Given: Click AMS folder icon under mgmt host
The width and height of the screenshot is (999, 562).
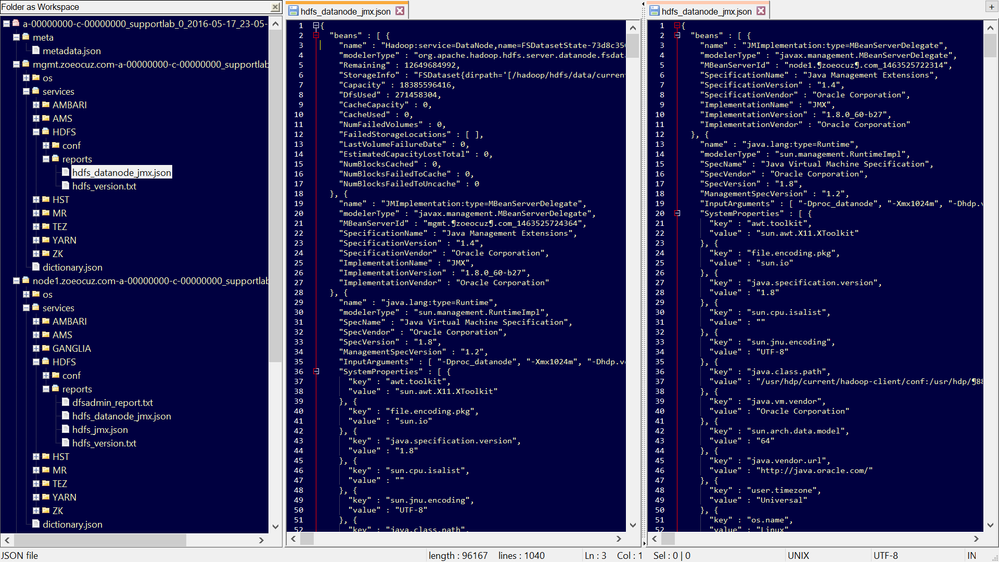Looking at the screenshot, I should 46,119.
